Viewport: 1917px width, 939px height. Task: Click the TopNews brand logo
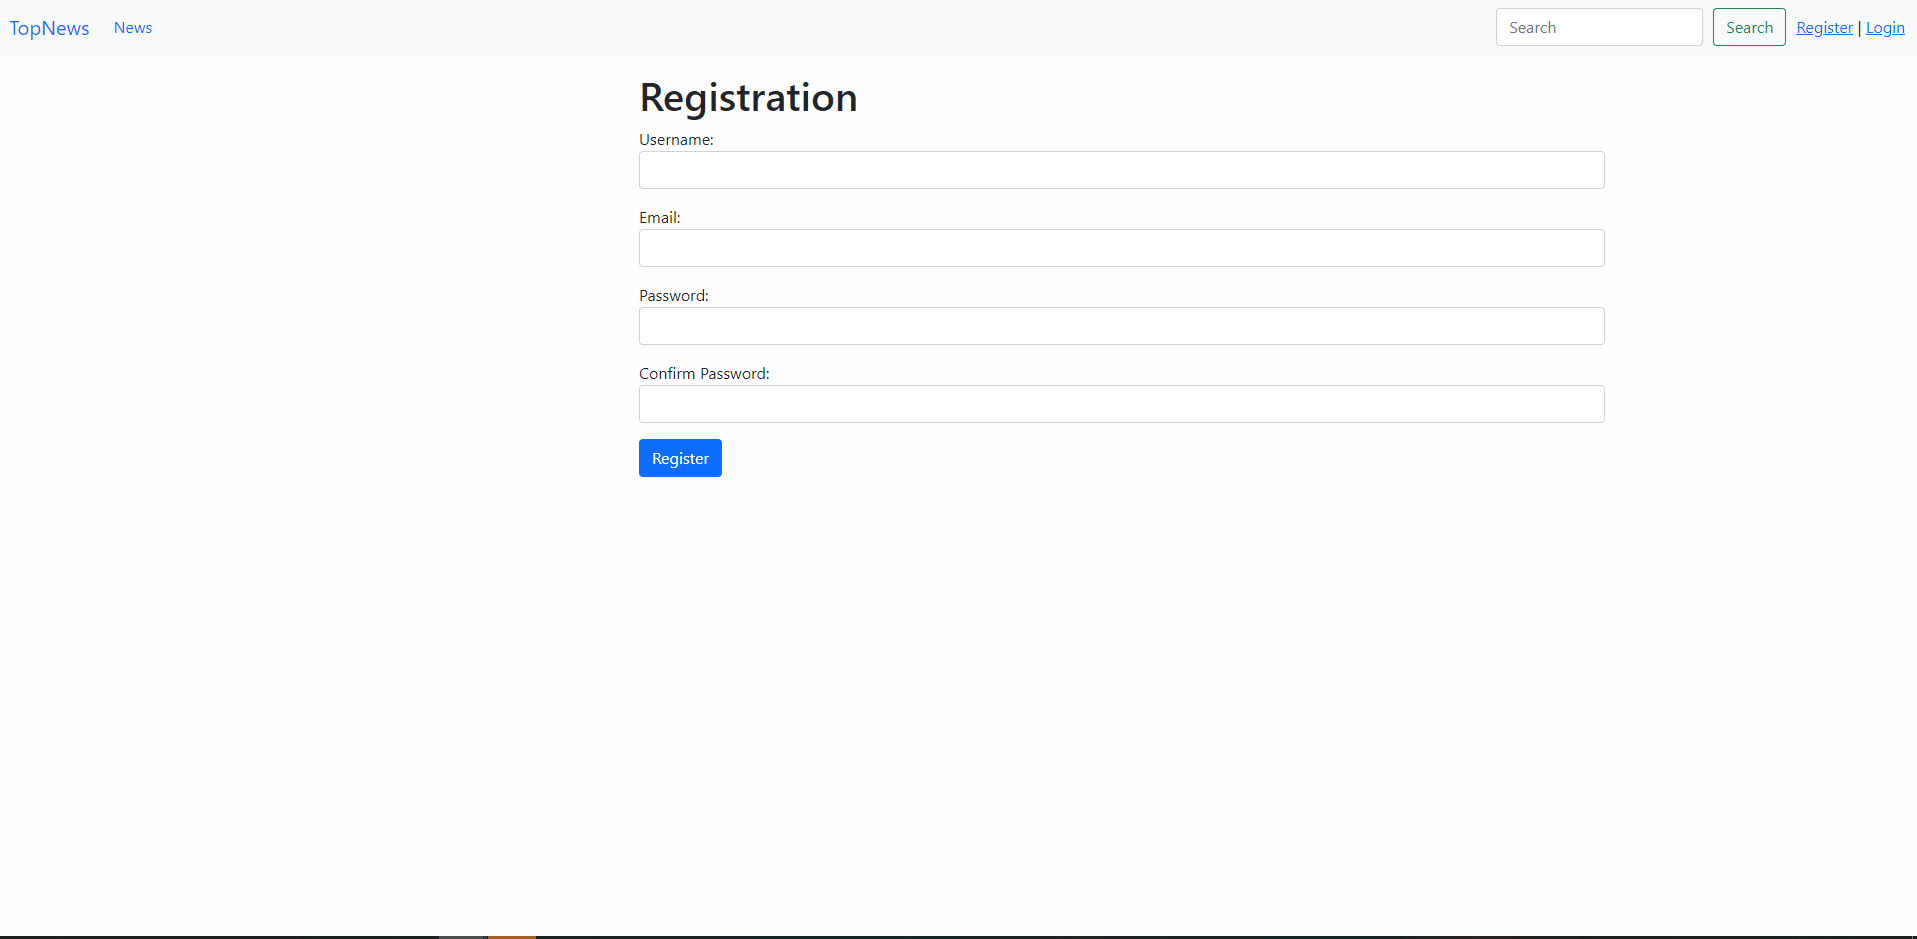click(x=49, y=27)
